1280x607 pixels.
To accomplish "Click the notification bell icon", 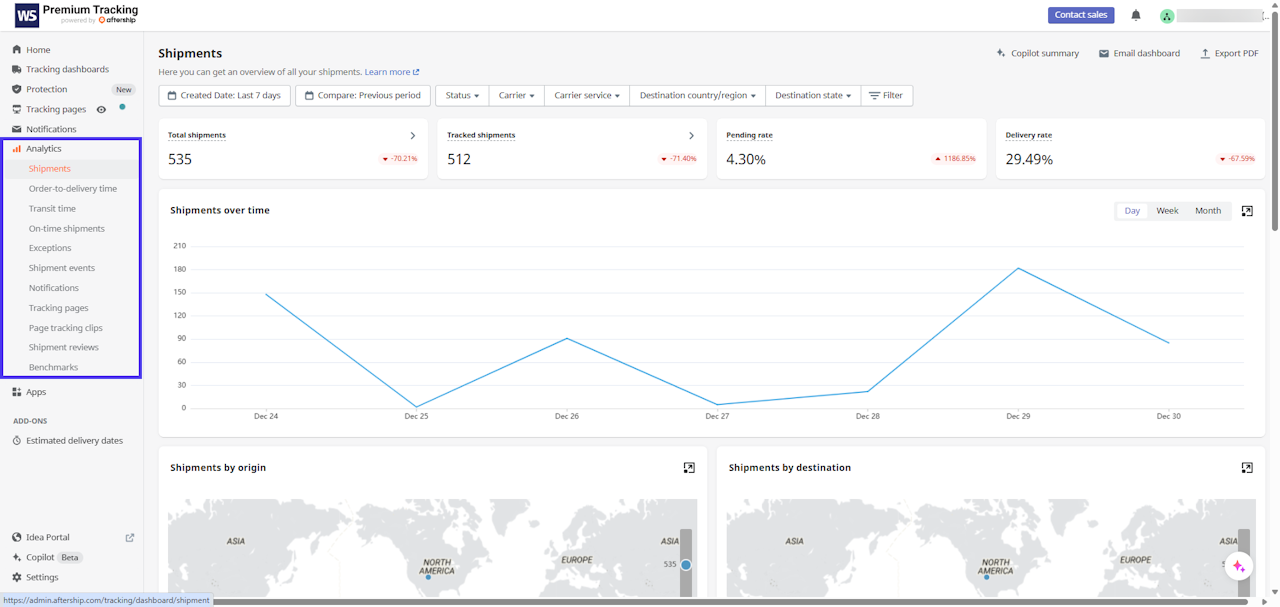I will [x=1136, y=15].
